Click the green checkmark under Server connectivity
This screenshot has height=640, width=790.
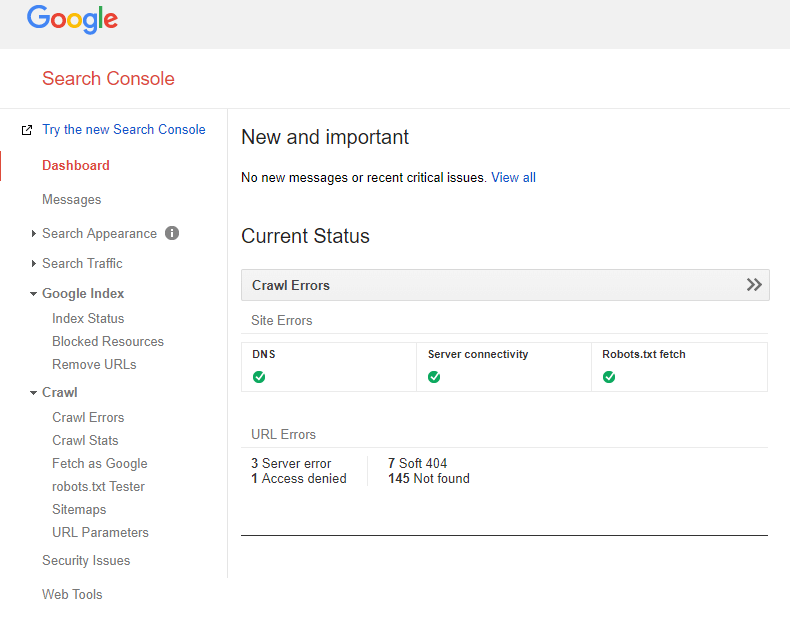[x=434, y=377]
